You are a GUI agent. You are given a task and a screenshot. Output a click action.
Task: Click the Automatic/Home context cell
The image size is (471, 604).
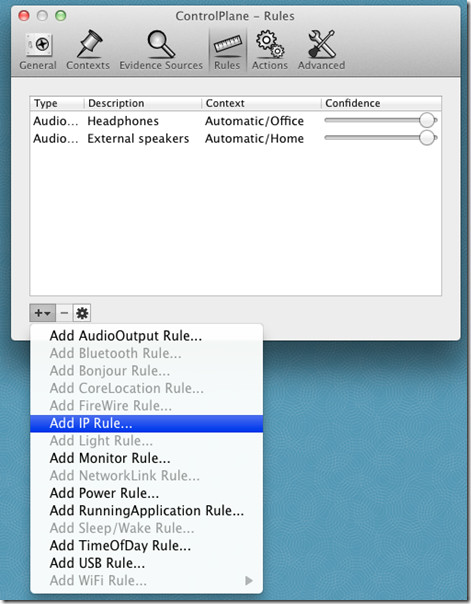click(x=254, y=138)
